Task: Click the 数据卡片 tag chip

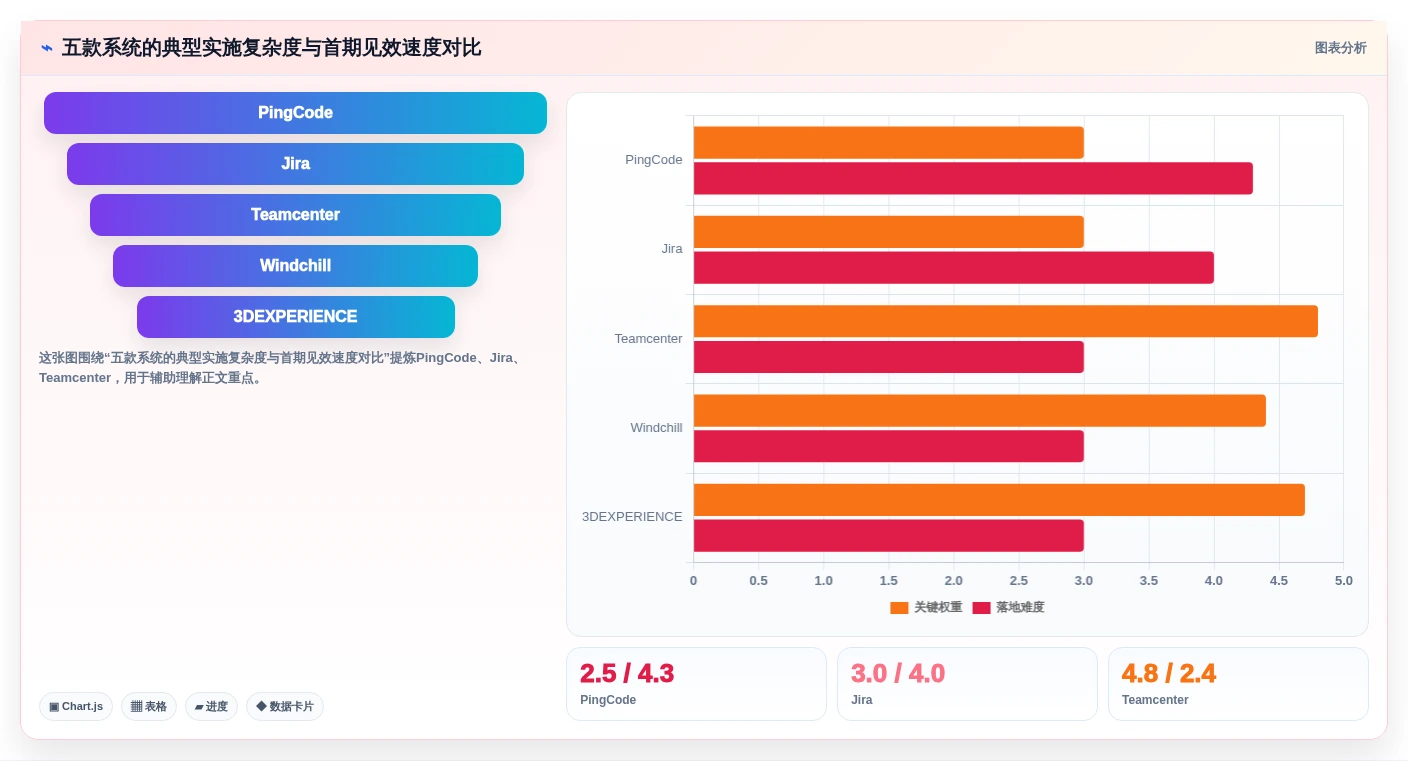Action: 285,707
